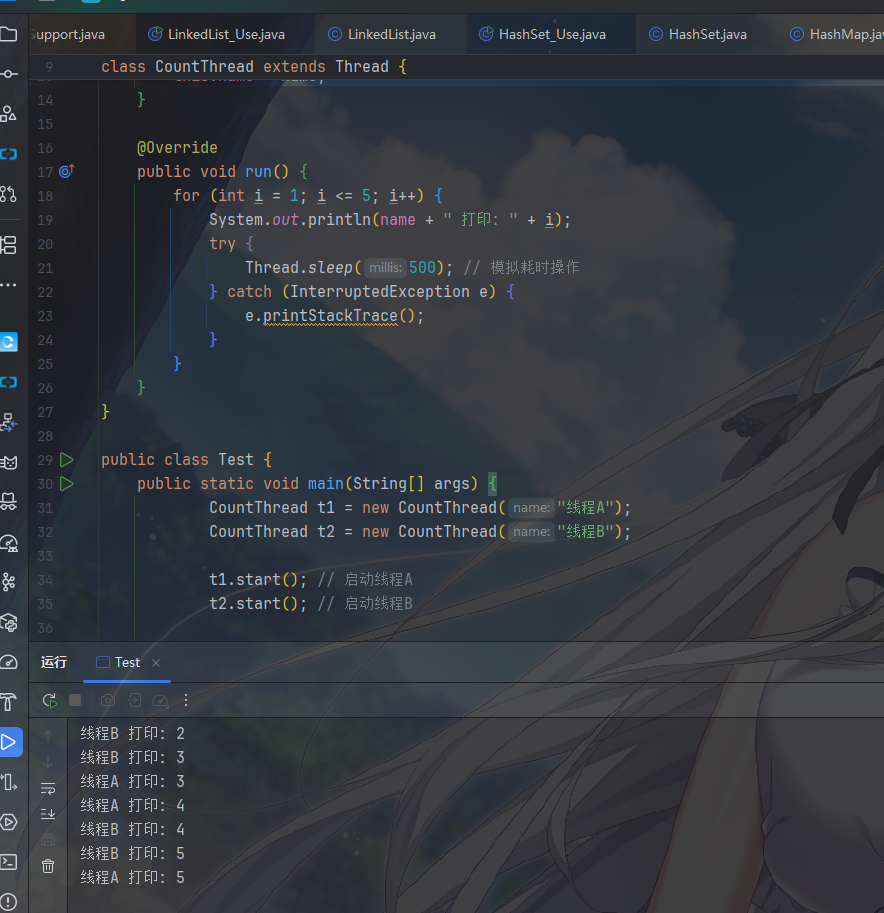Expand the sidebar's more tool windows ellipsis
884x913 pixels.
9,284
